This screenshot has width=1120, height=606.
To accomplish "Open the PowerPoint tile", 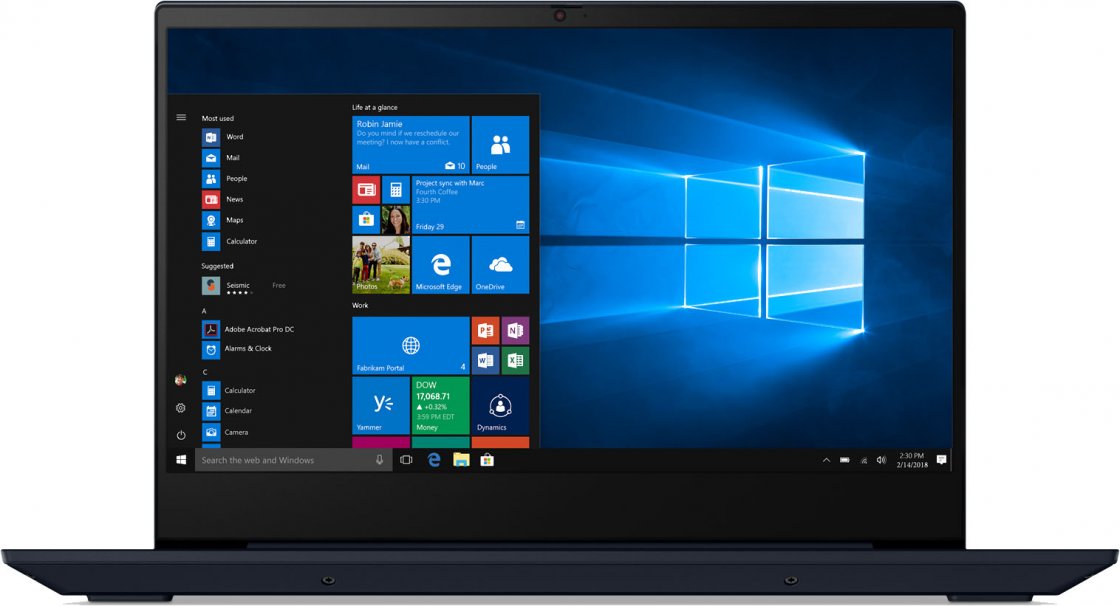I will coord(486,331).
